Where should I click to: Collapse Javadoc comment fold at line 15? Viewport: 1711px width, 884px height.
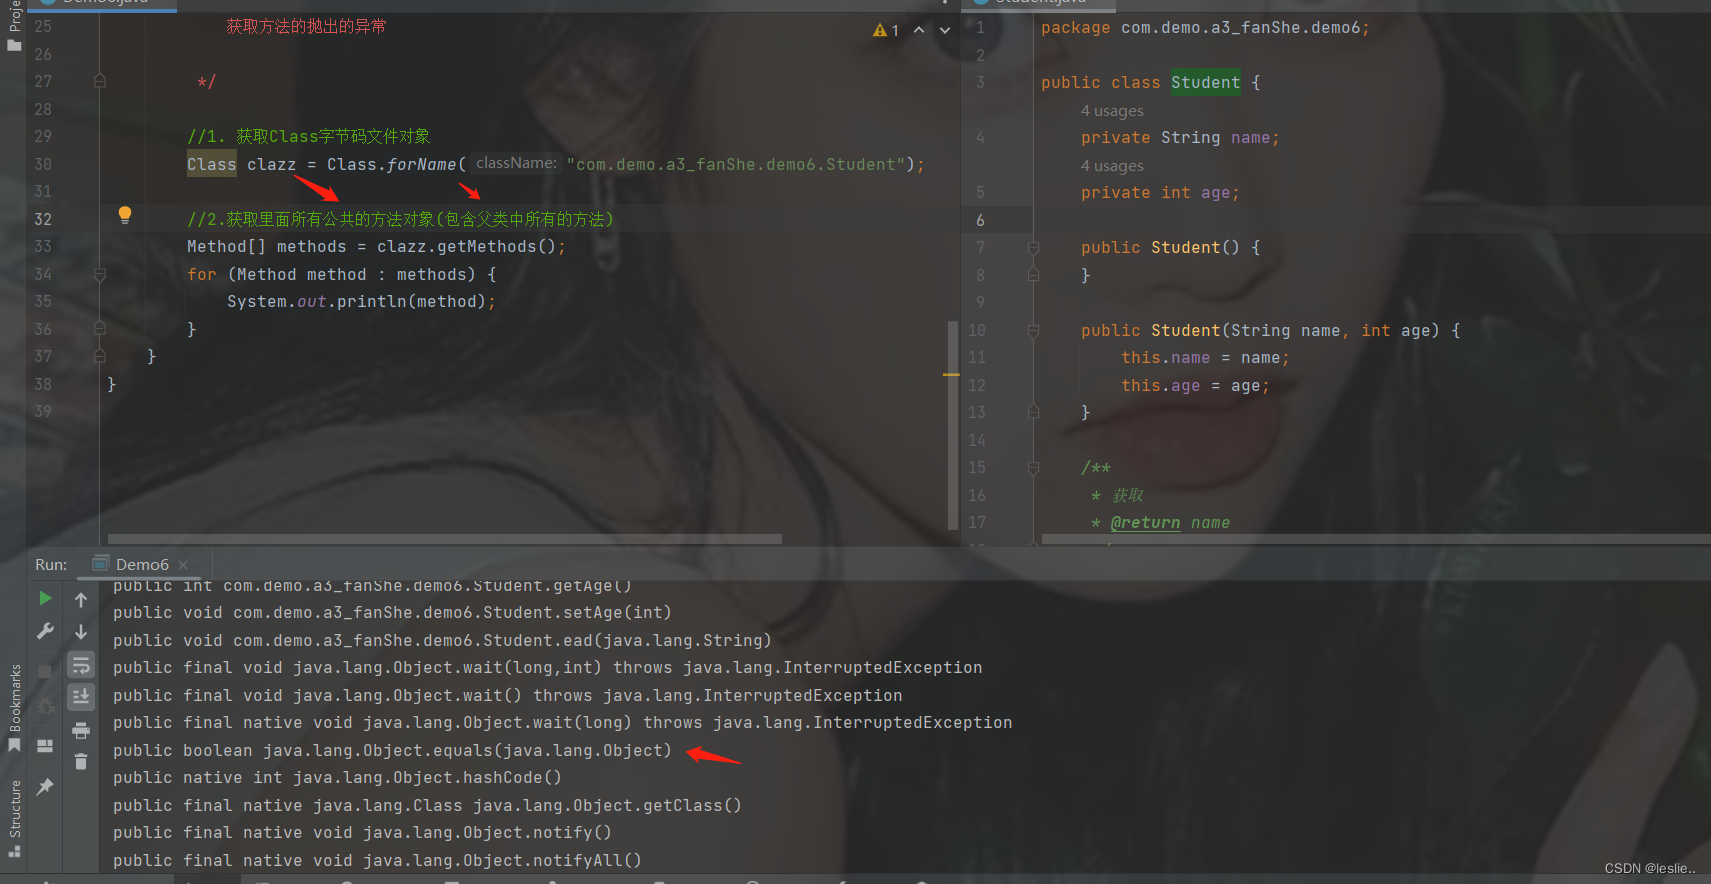coord(1034,467)
